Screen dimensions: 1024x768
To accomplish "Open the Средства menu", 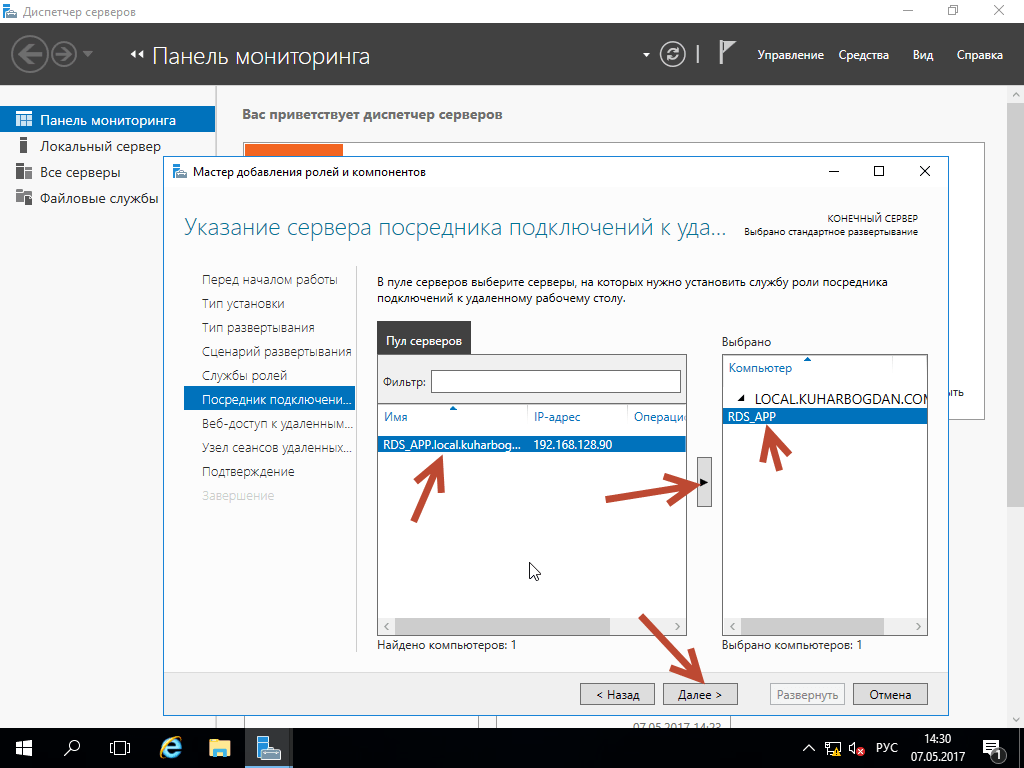I will 863,55.
